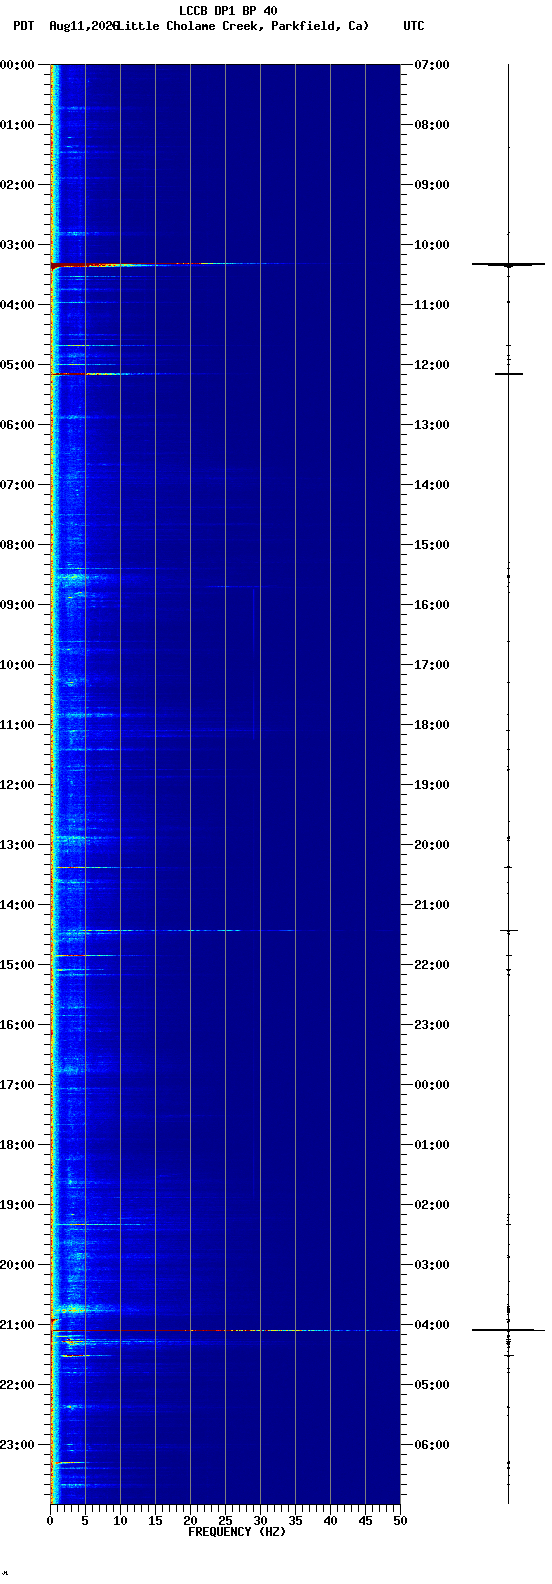Select the '00:00' label on the PDT axis
The height and width of the screenshot is (1584, 552).
[17, 65]
